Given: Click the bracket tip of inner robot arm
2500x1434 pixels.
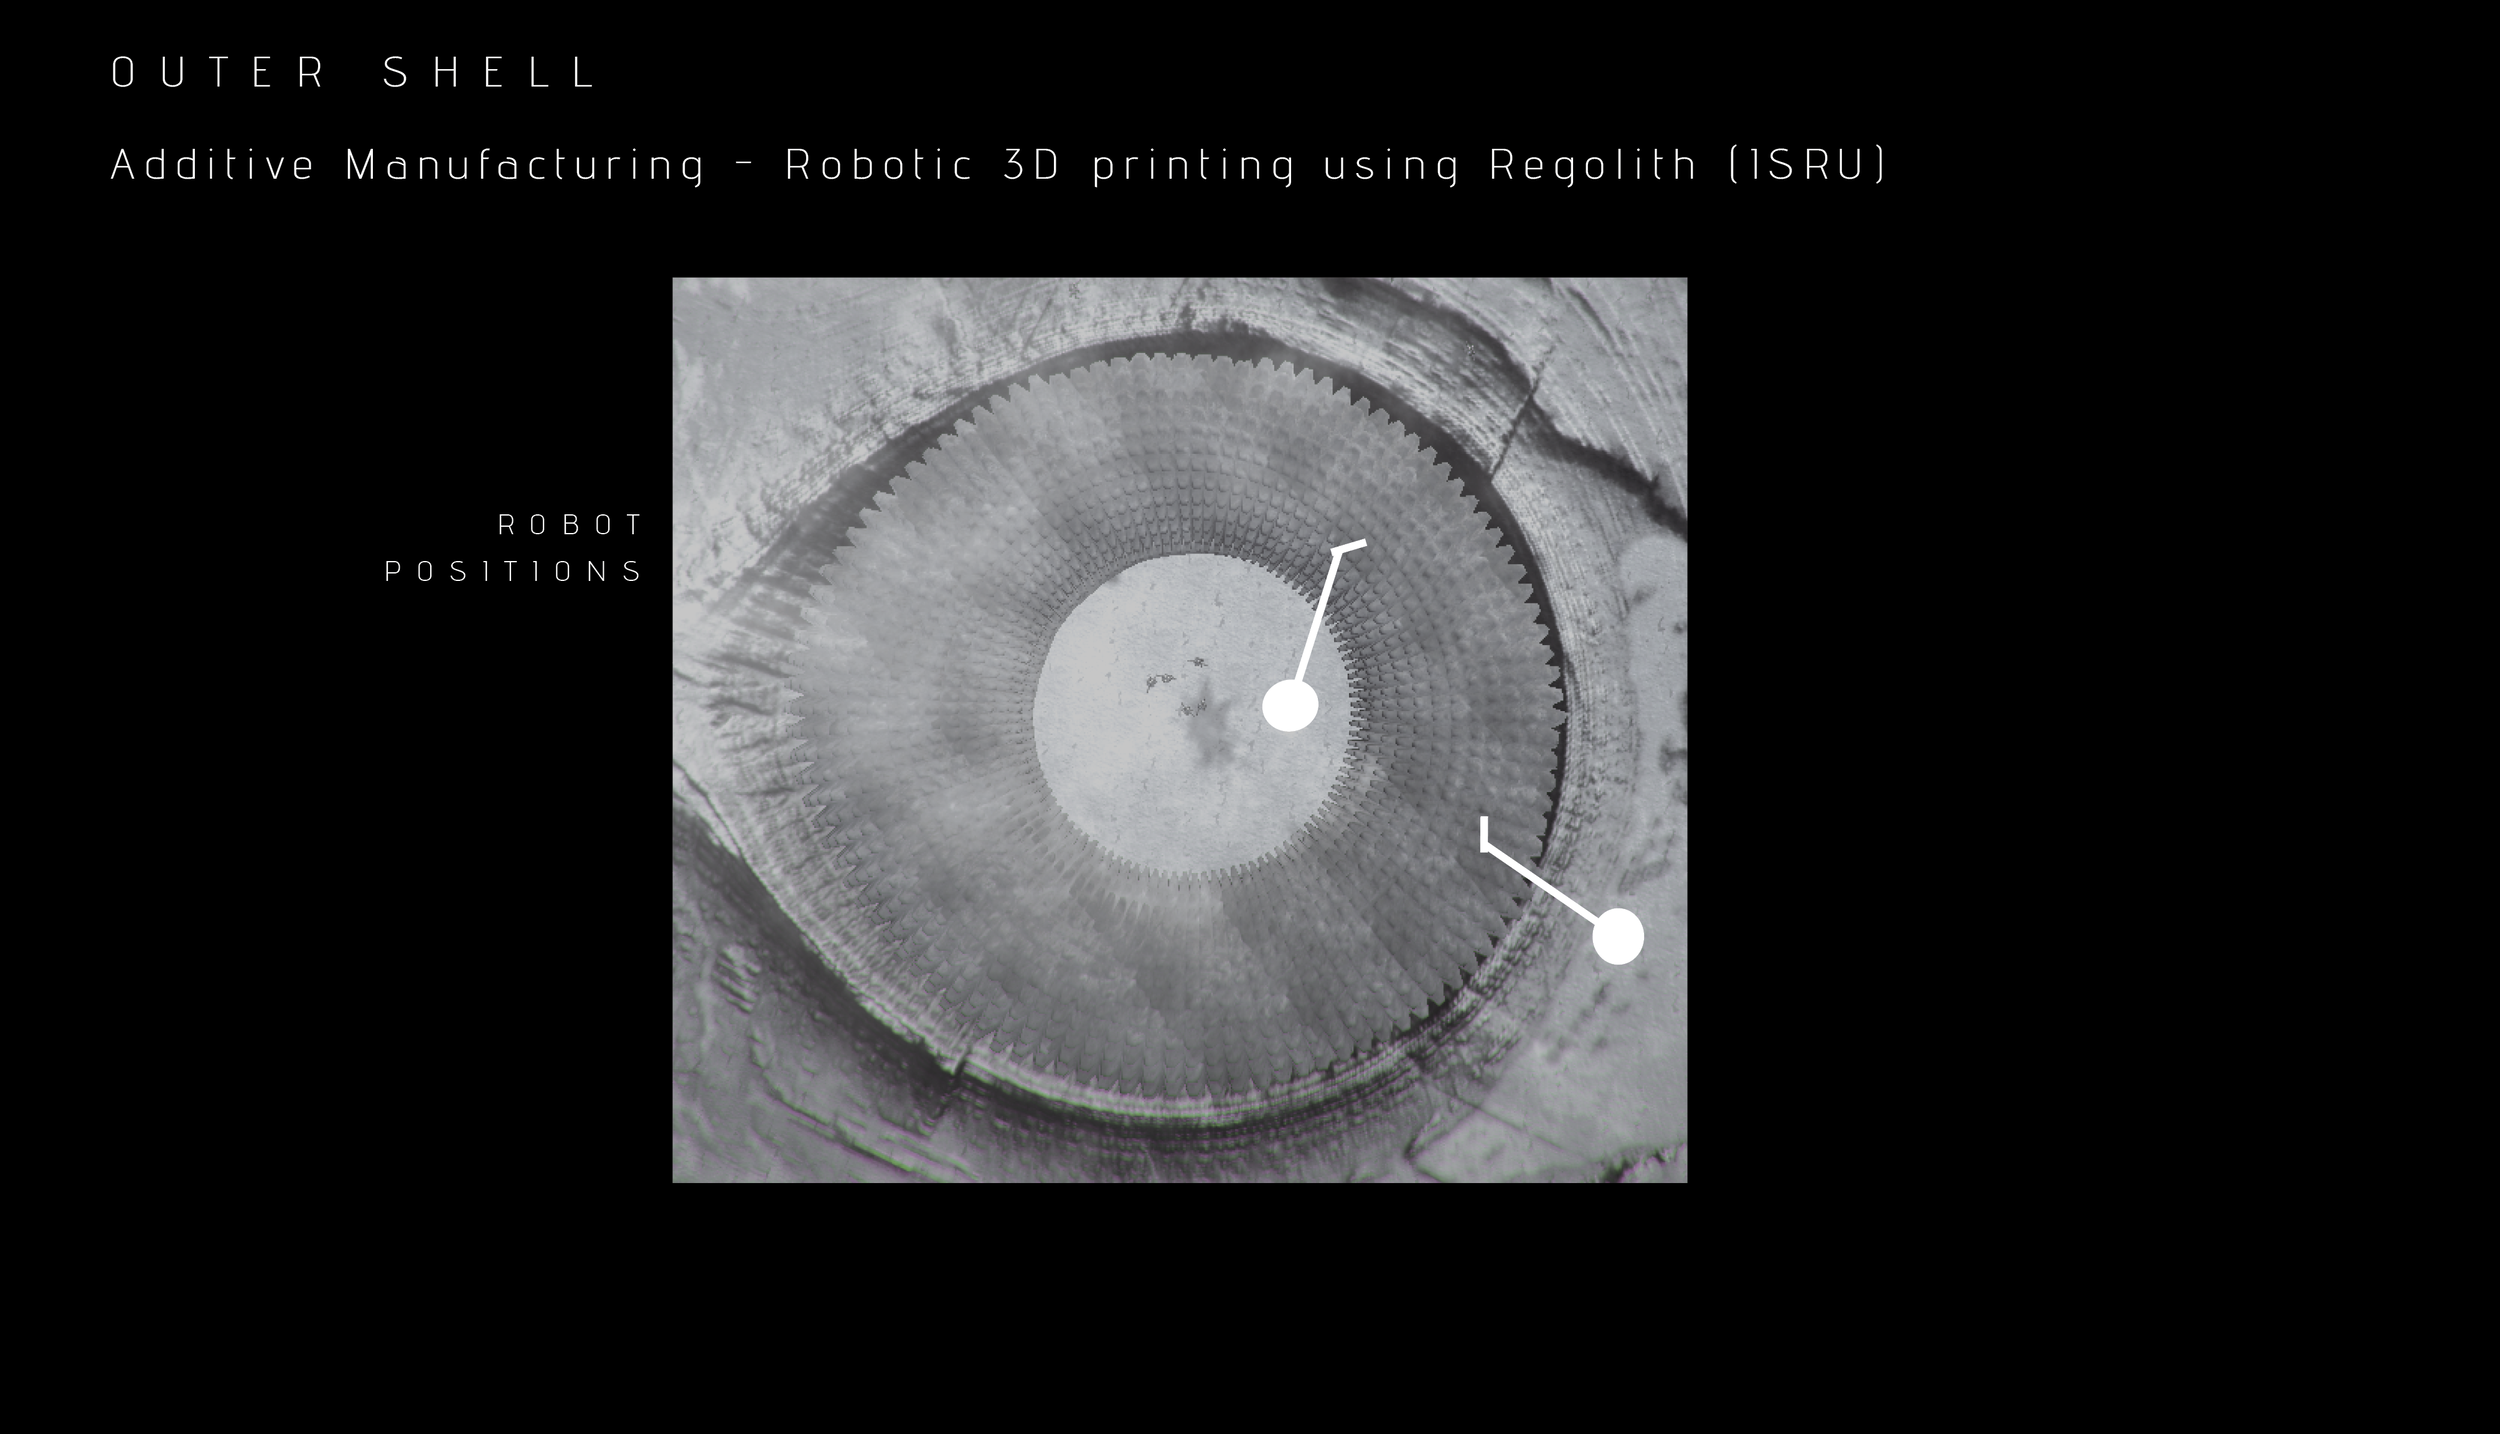Looking at the screenshot, I should [1349, 546].
